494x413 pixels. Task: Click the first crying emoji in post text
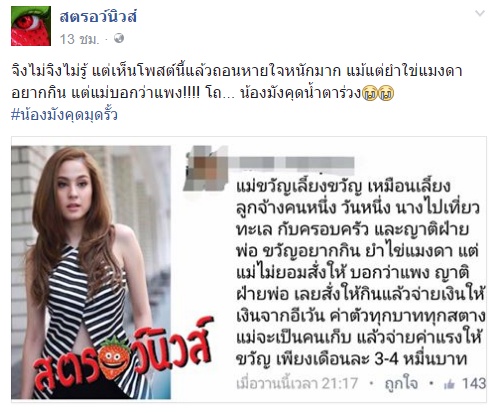click(370, 94)
